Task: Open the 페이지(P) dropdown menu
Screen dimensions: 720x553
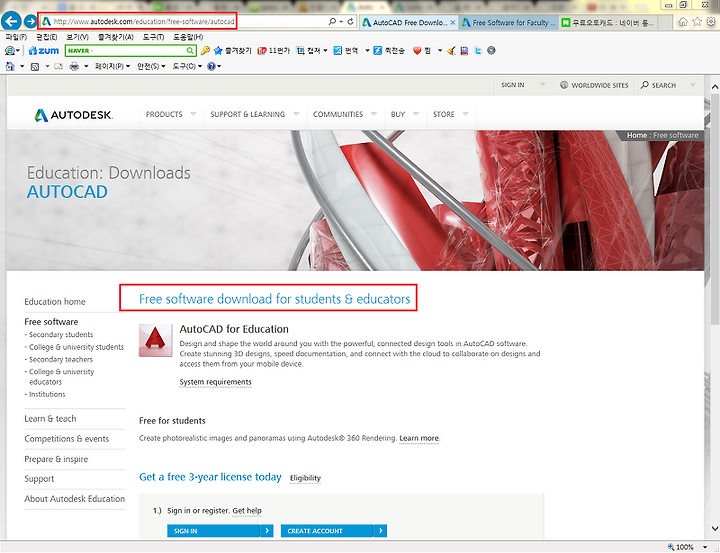Action: click(x=112, y=67)
